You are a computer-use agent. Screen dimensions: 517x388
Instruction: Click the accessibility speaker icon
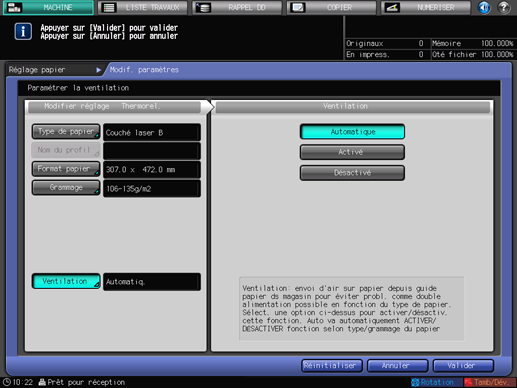coord(484,7)
